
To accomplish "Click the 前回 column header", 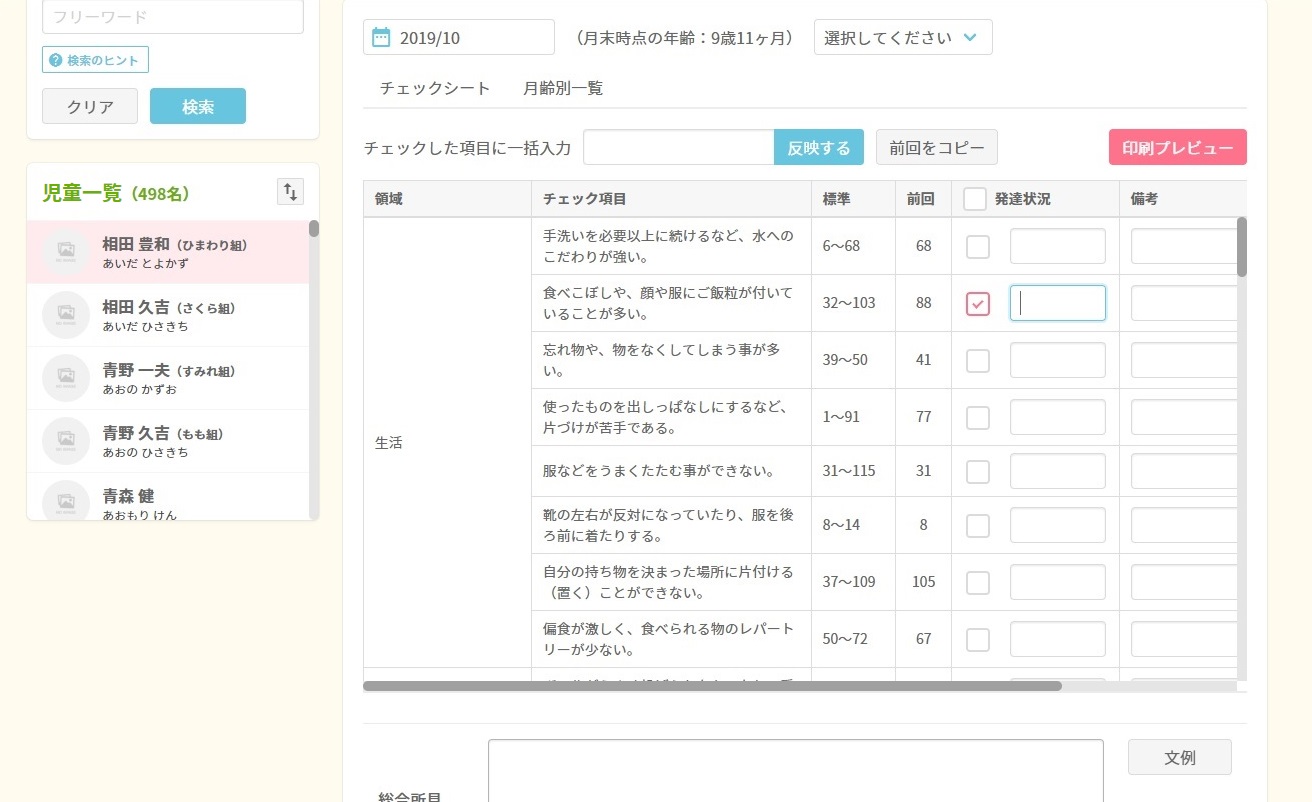I will [x=923, y=199].
